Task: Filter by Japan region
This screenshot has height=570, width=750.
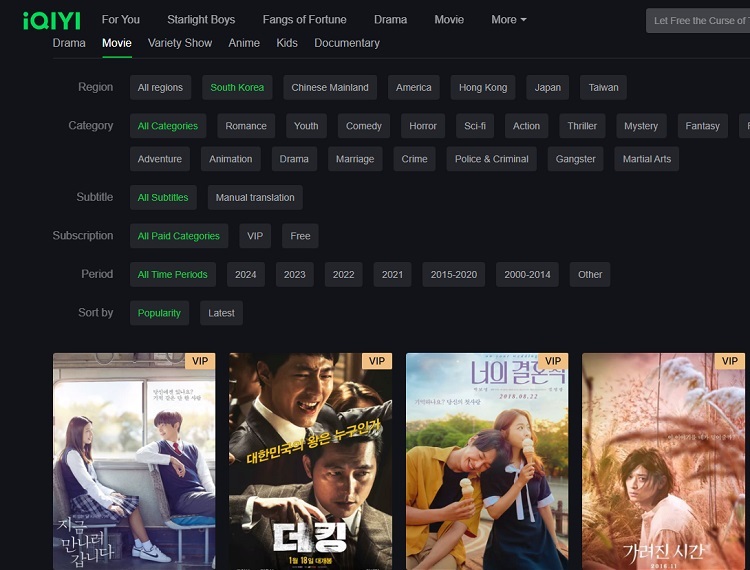Action: (548, 88)
